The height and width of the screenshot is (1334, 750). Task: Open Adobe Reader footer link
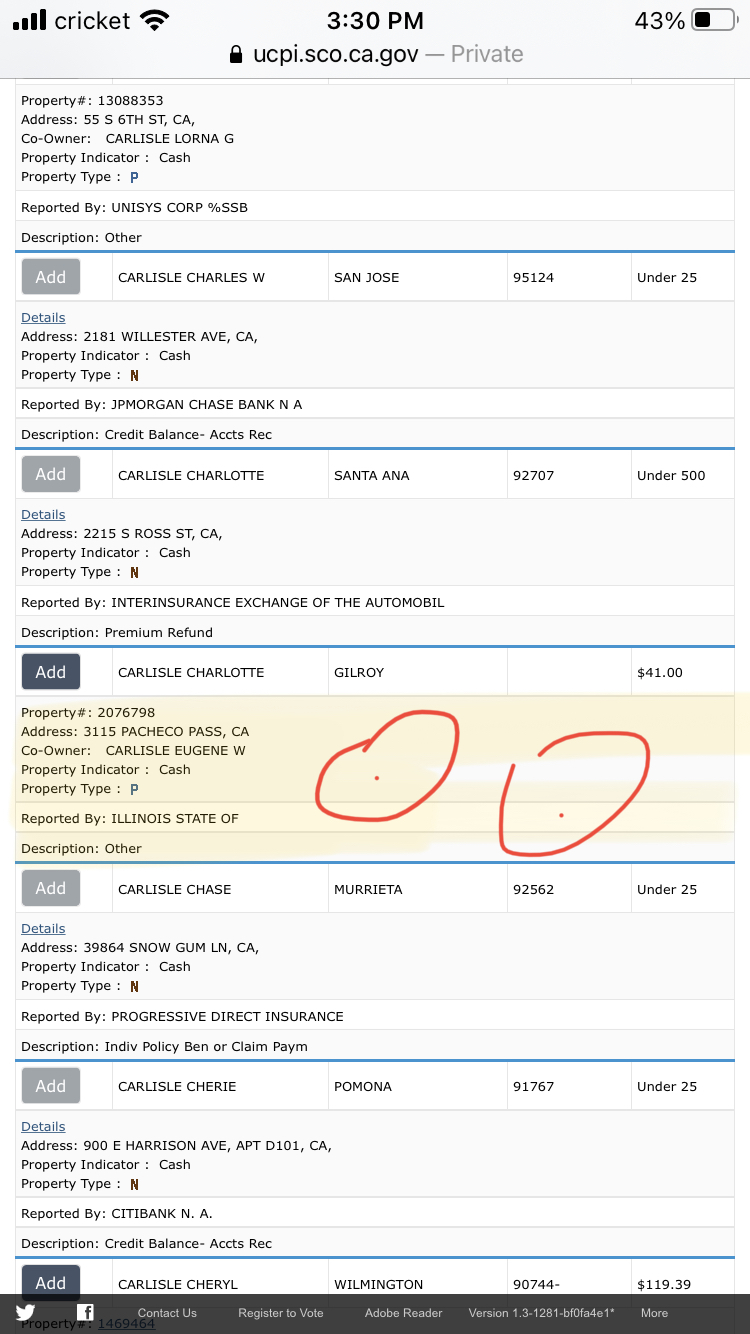click(x=403, y=1313)
